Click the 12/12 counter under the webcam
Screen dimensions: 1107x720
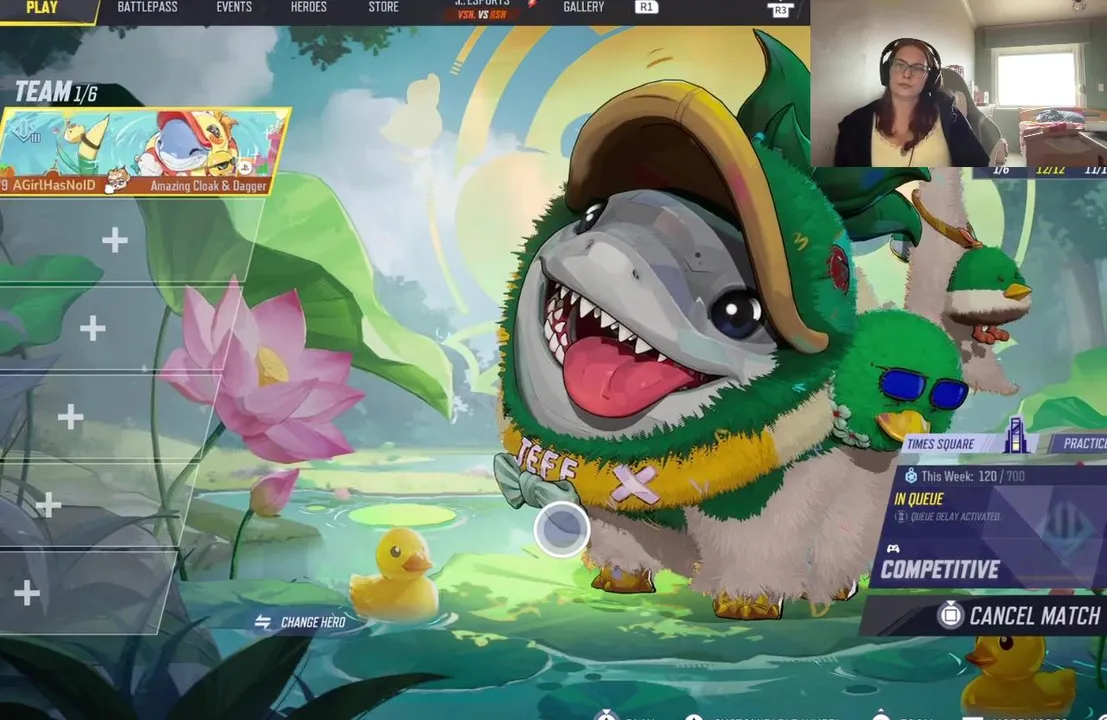coord(1050,170)
